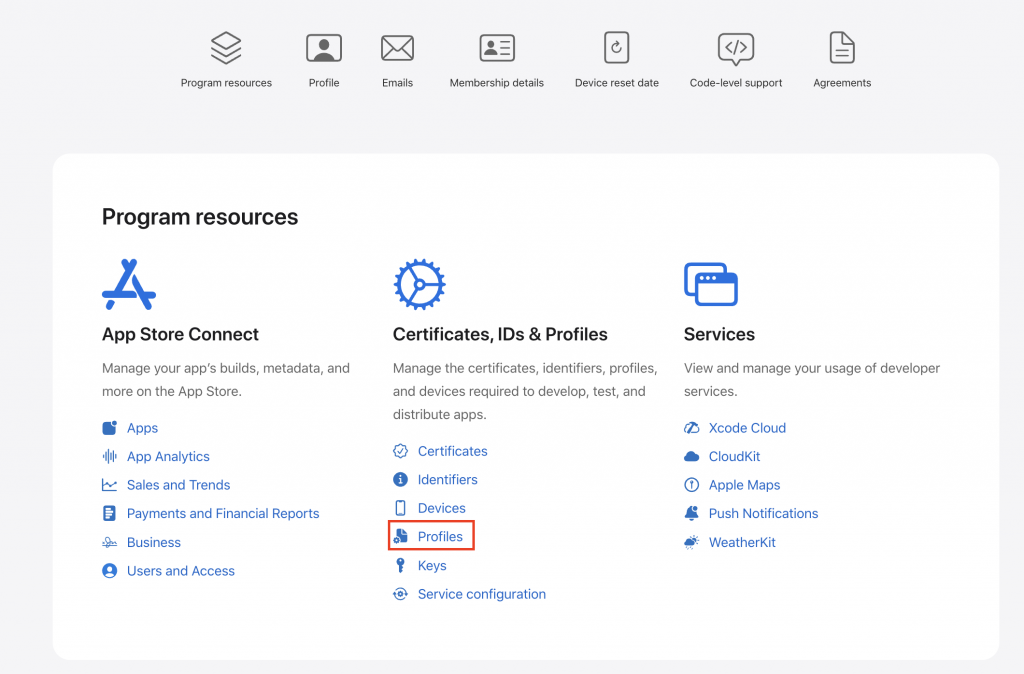Open the Users and Access link

point(180,571)
